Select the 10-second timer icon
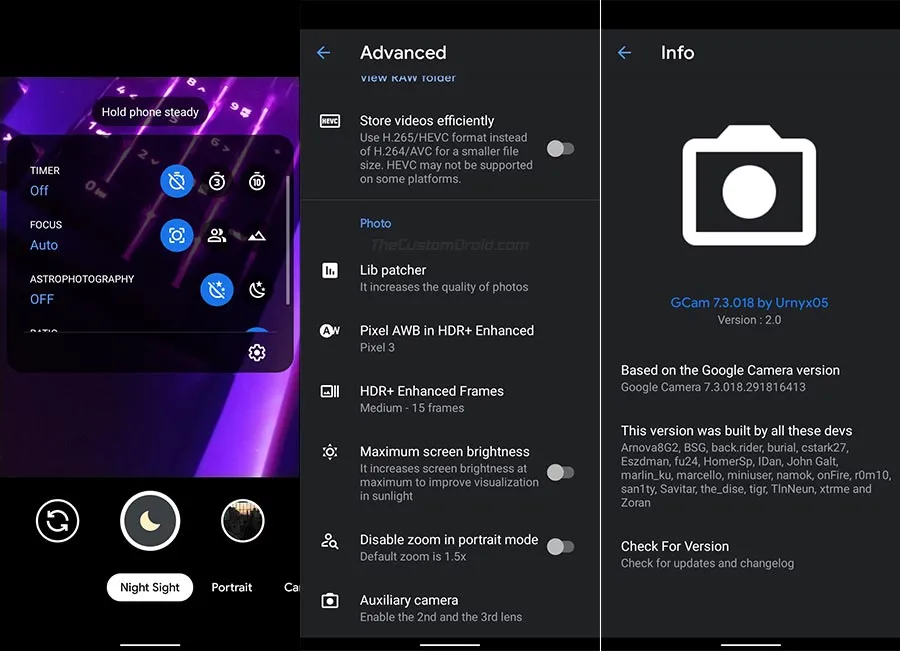900x651 pixels. coord(257,181)
